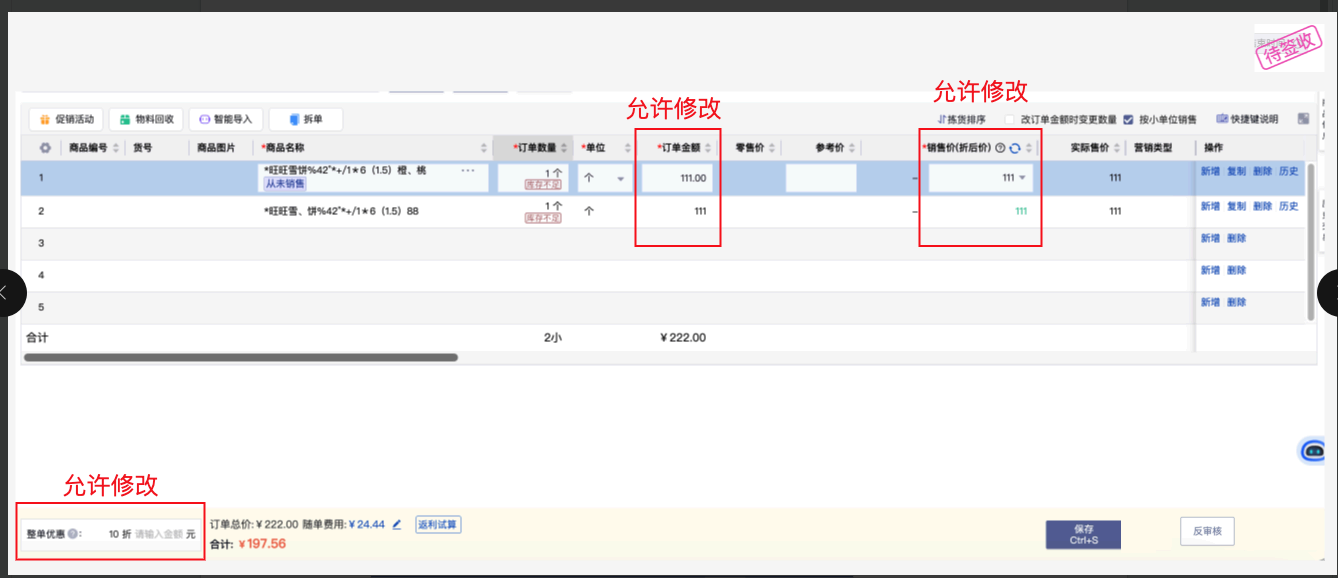The image size is (1338, 578).
Task: Click the fullscreen icon right of 快捷键说明
Action: 1303,119
